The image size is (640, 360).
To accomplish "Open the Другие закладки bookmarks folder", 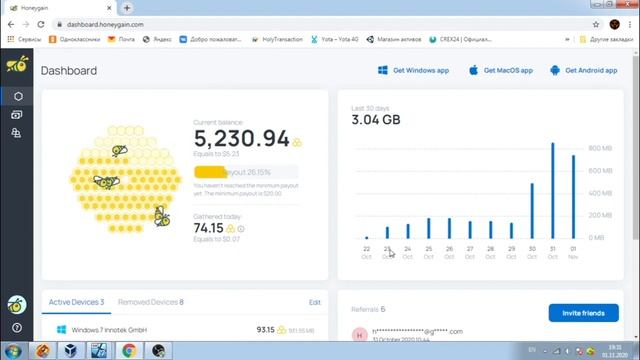I will [606, 39].
